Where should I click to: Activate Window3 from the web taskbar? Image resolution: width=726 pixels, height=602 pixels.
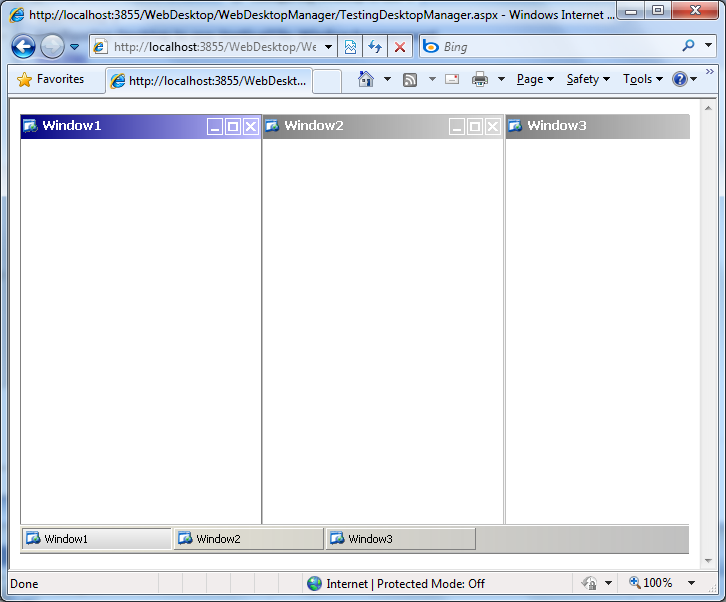click(x=400, y=539)
